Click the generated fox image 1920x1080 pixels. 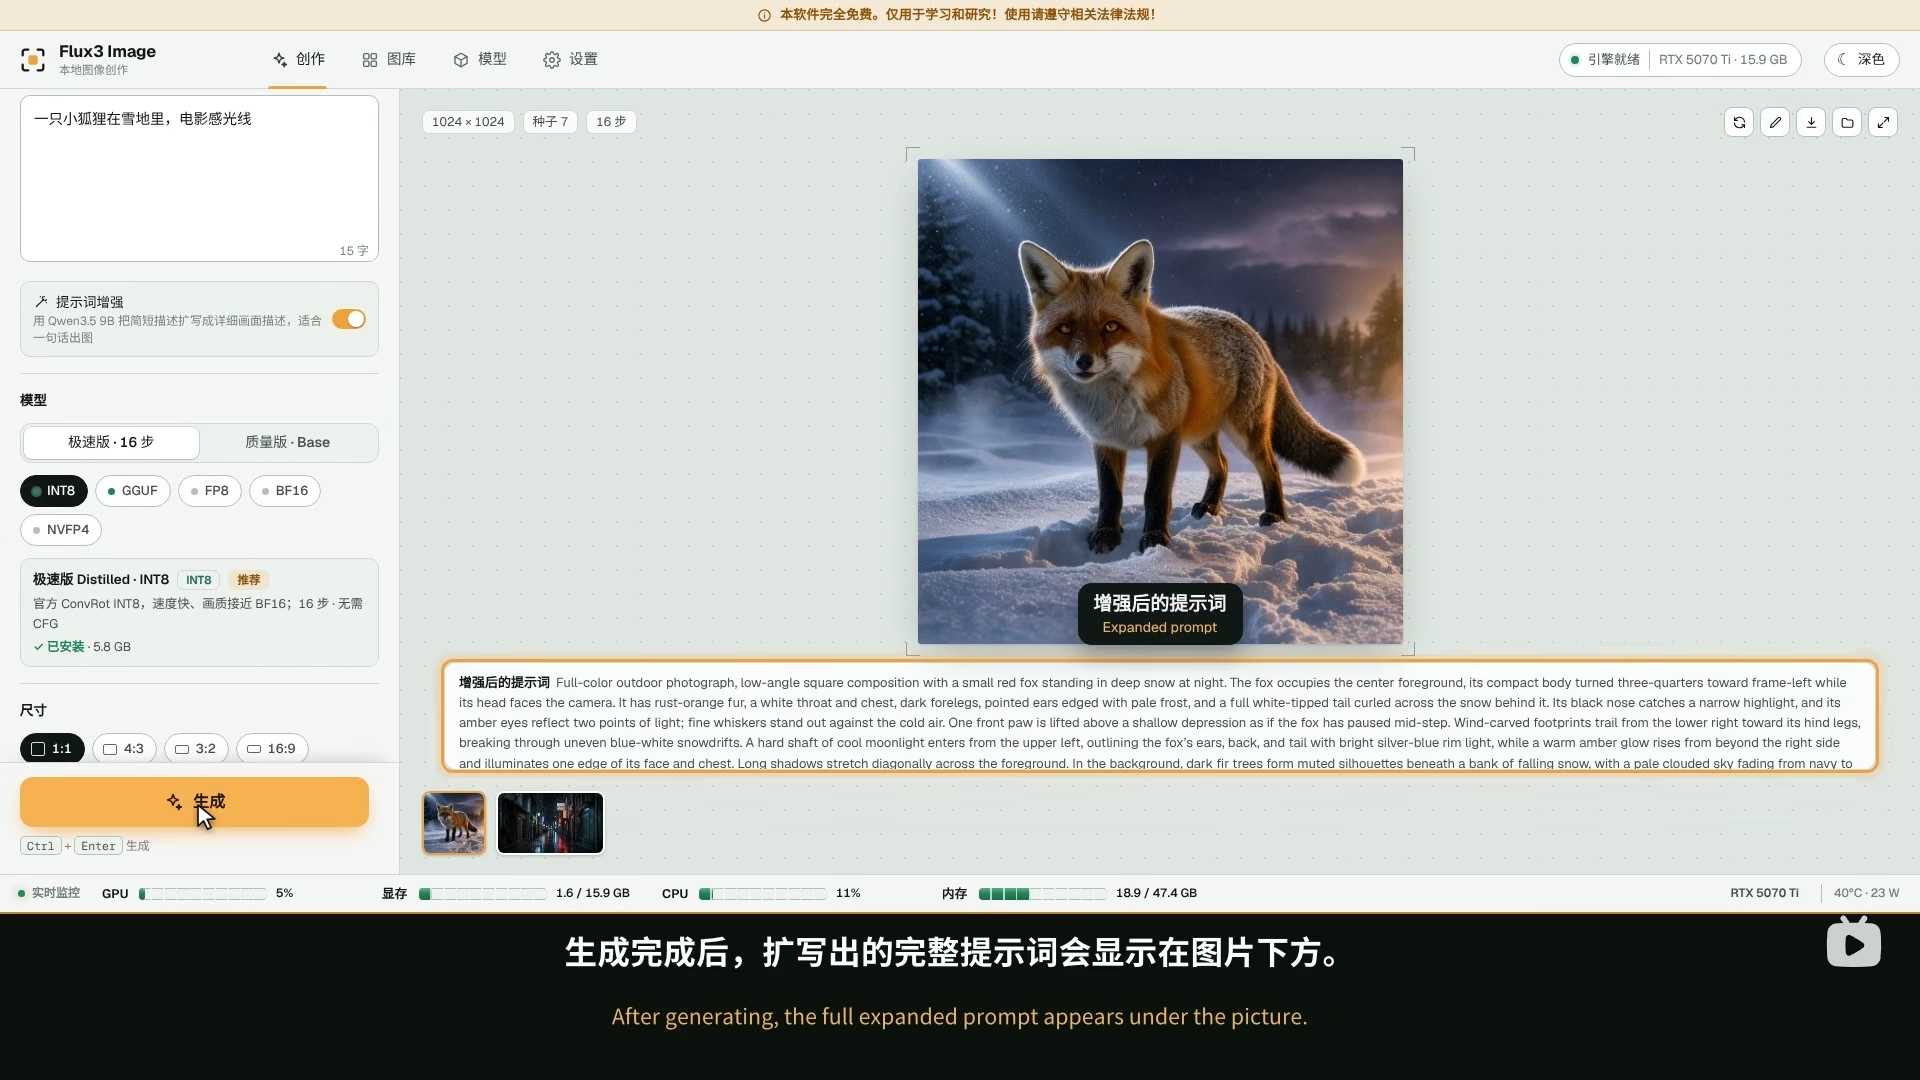(x=1160, y=401)
